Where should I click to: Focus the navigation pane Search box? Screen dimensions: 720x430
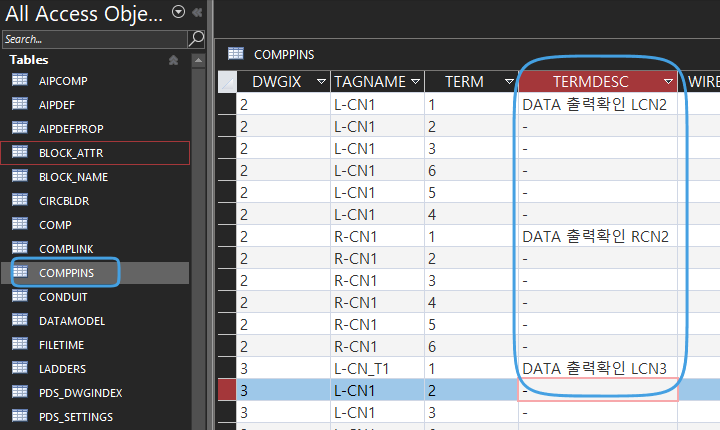pos(95,40)
